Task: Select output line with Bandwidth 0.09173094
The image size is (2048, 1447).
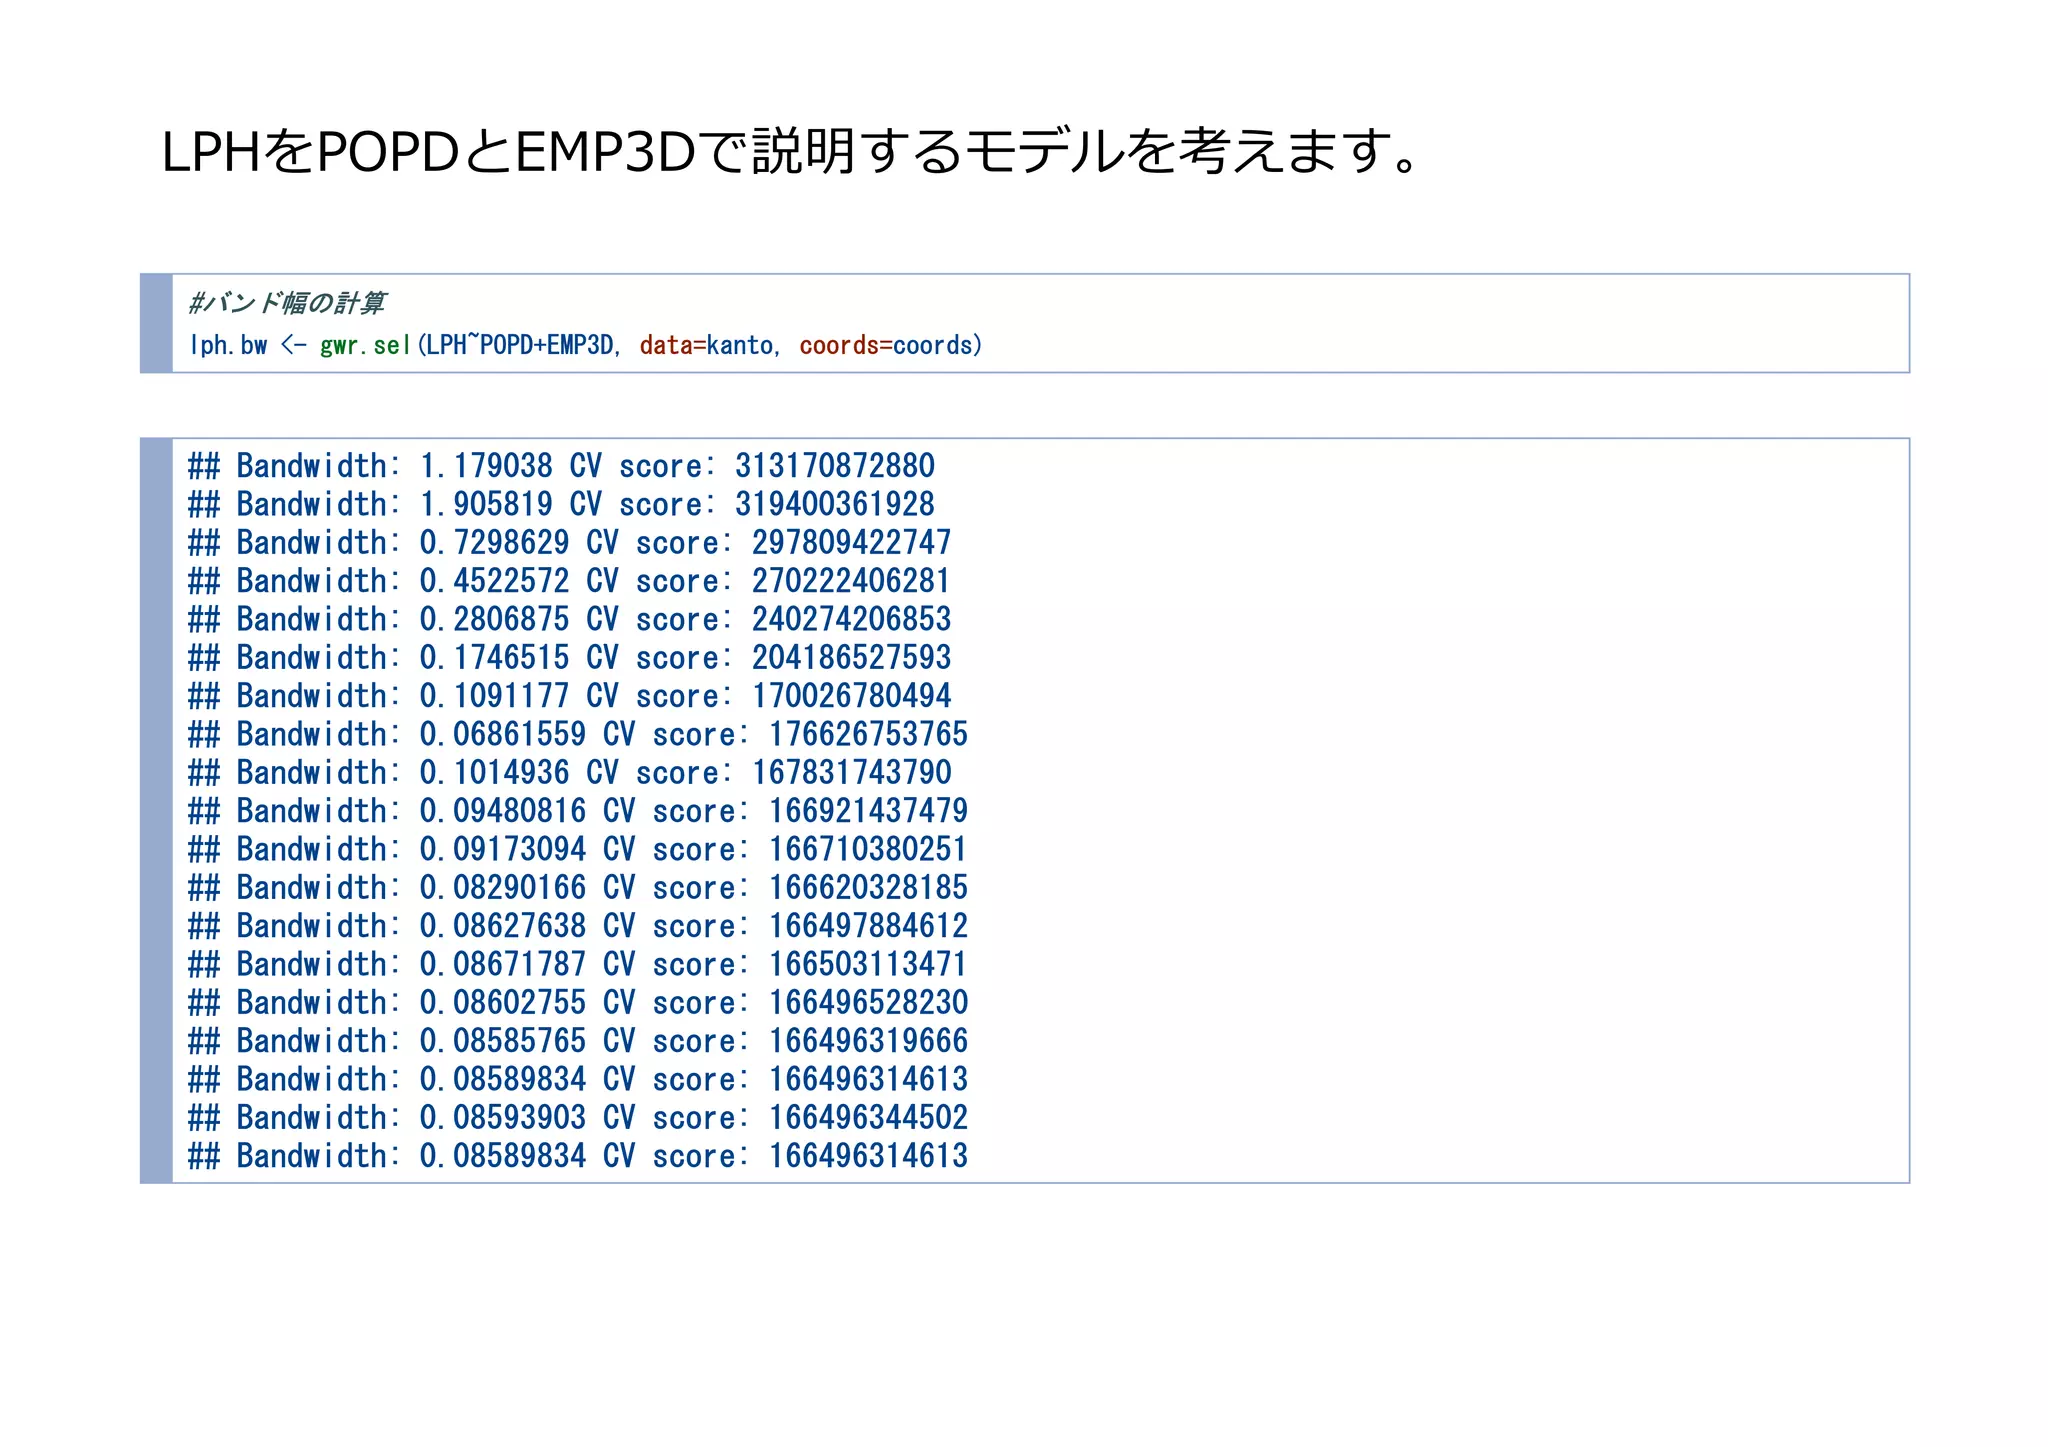Action: pyautogui.click(x=578, y=849)
